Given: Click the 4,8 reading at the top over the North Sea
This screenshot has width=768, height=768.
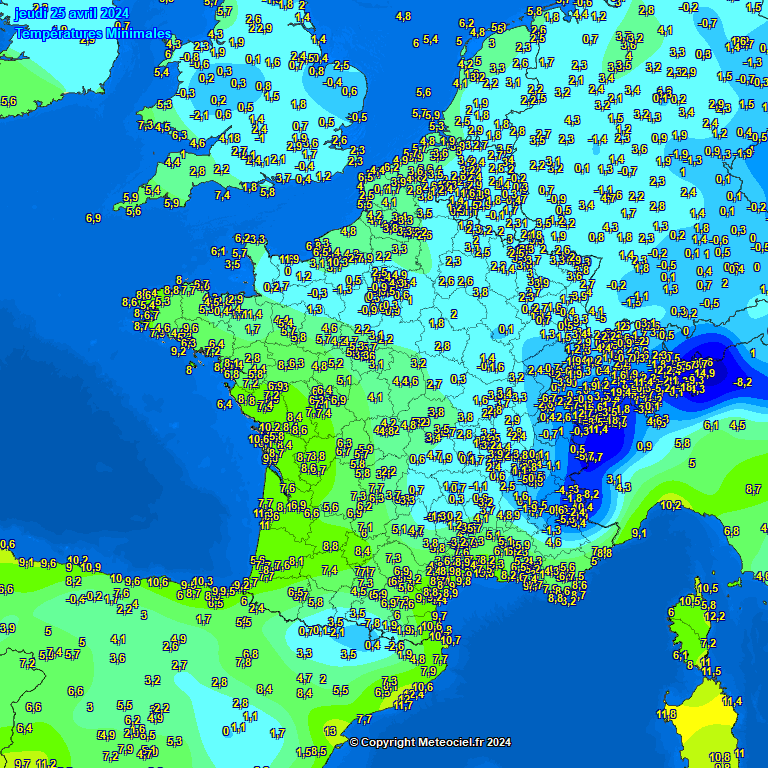Looking at the screenshot, I should pos(404,16).
